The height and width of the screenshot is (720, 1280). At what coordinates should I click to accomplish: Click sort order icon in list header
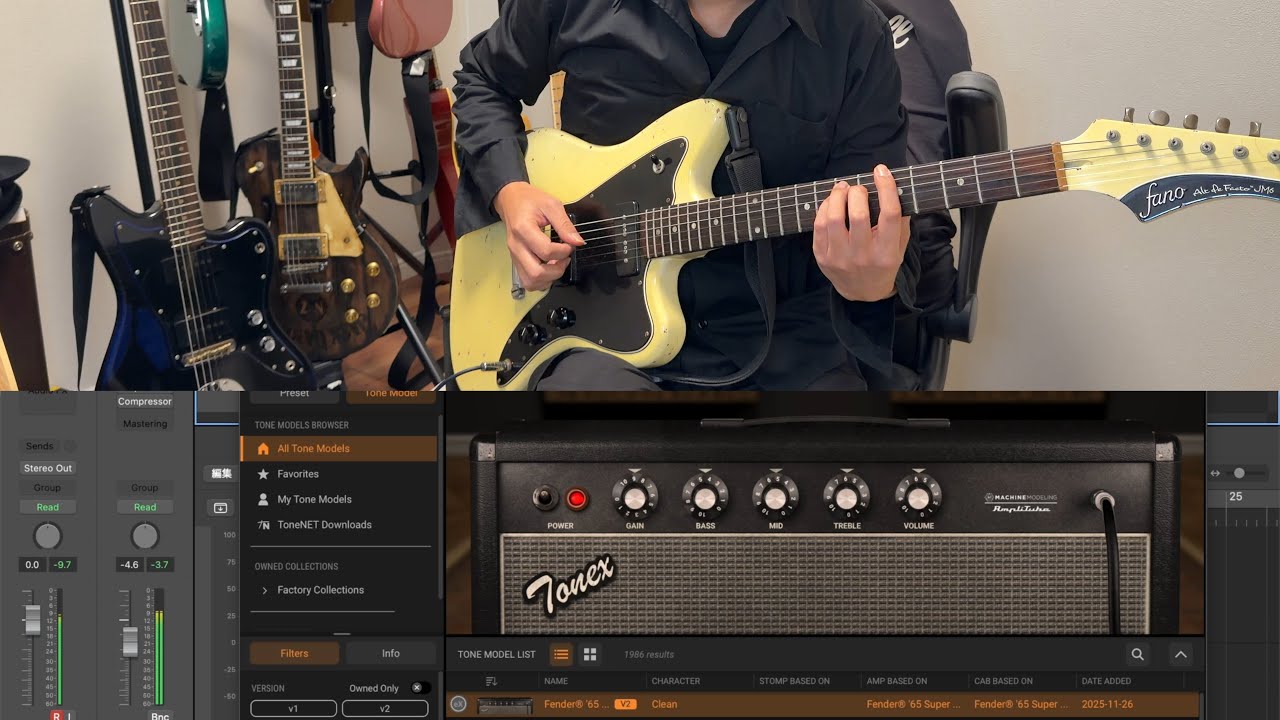[x=491, y=681]
